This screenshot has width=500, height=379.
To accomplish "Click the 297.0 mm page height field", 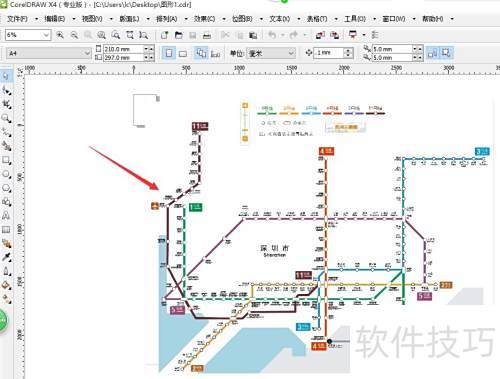I will (x=123, y=58).
